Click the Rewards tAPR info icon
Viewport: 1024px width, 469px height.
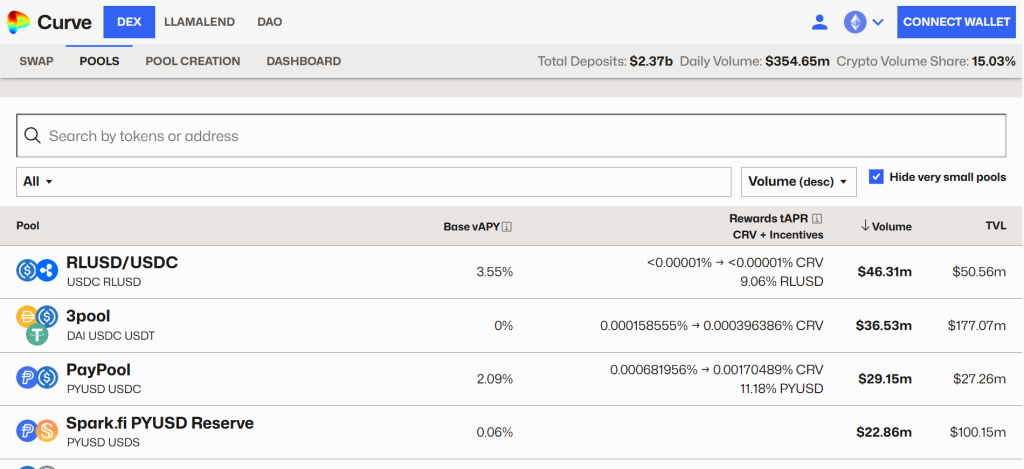pos(817,219)
